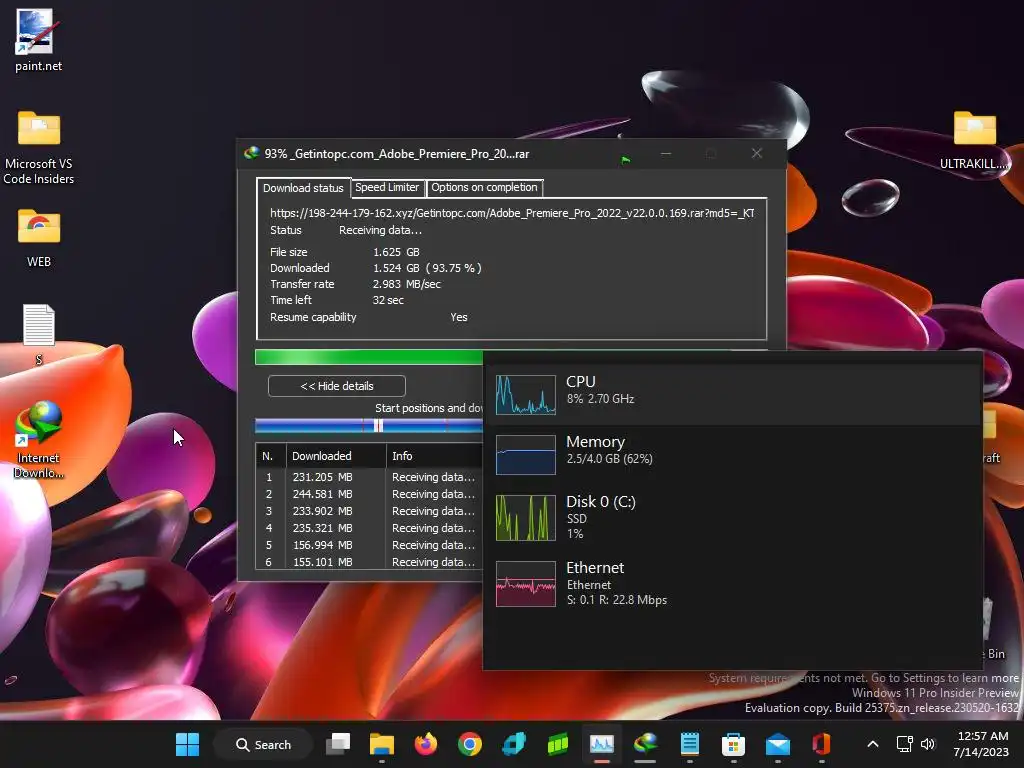
Task: Open the blue chain-link taskbar app
Action: pyautogui.click(x=514, y=744)
